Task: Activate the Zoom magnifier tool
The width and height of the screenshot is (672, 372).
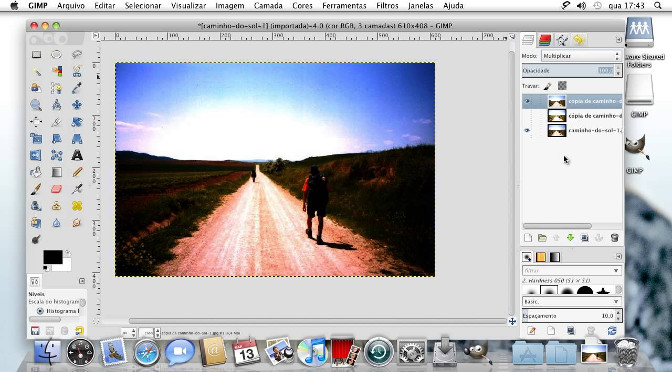Action: click(x=36, y=105)
